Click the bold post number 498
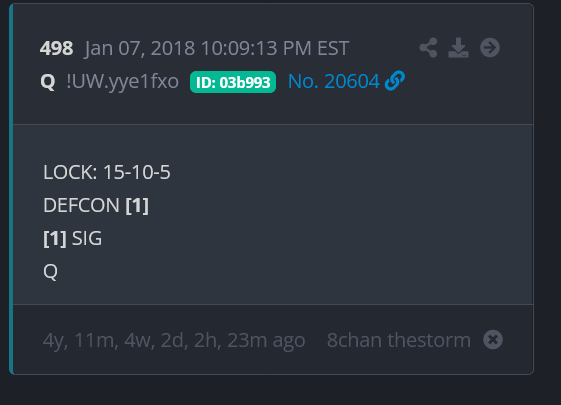561x405 pixels. 57,48
